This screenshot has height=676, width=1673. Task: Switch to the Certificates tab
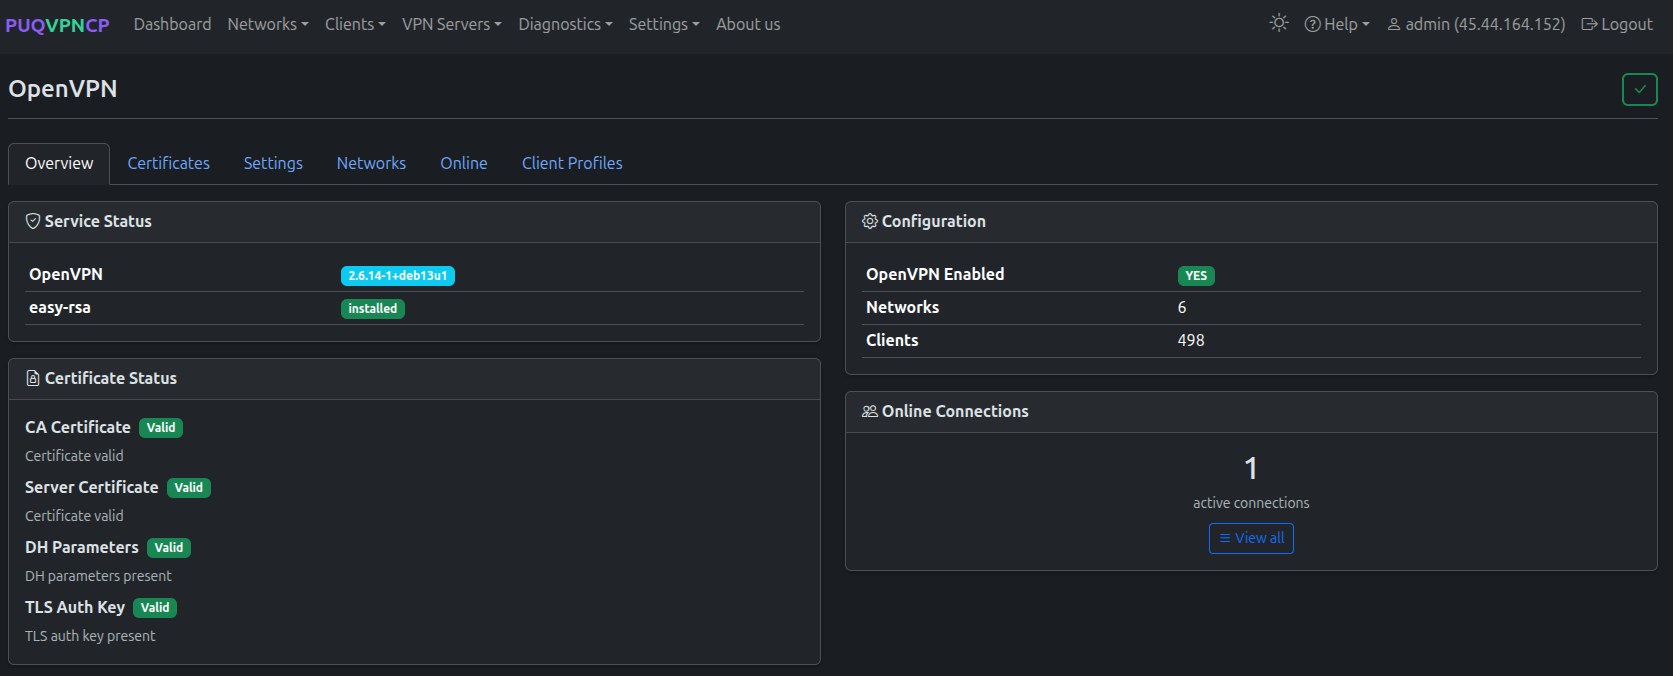click(168, 163)
